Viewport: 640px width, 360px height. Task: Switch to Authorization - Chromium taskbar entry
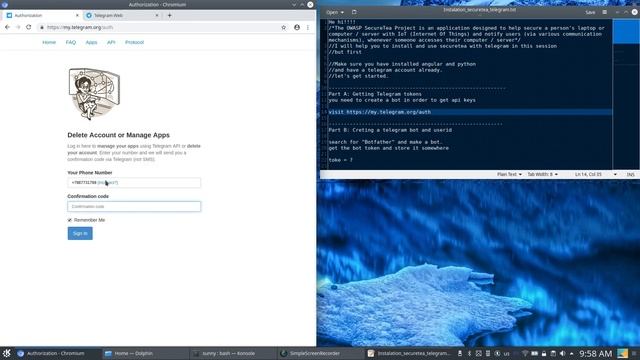(56, 353)
